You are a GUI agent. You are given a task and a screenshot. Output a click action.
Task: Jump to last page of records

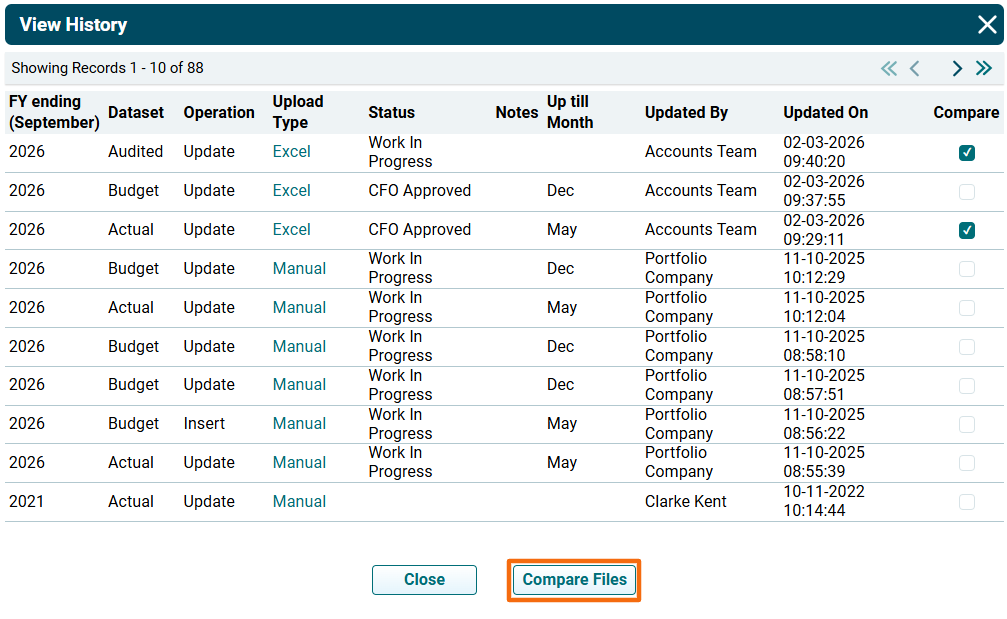[x=984, y=69]
